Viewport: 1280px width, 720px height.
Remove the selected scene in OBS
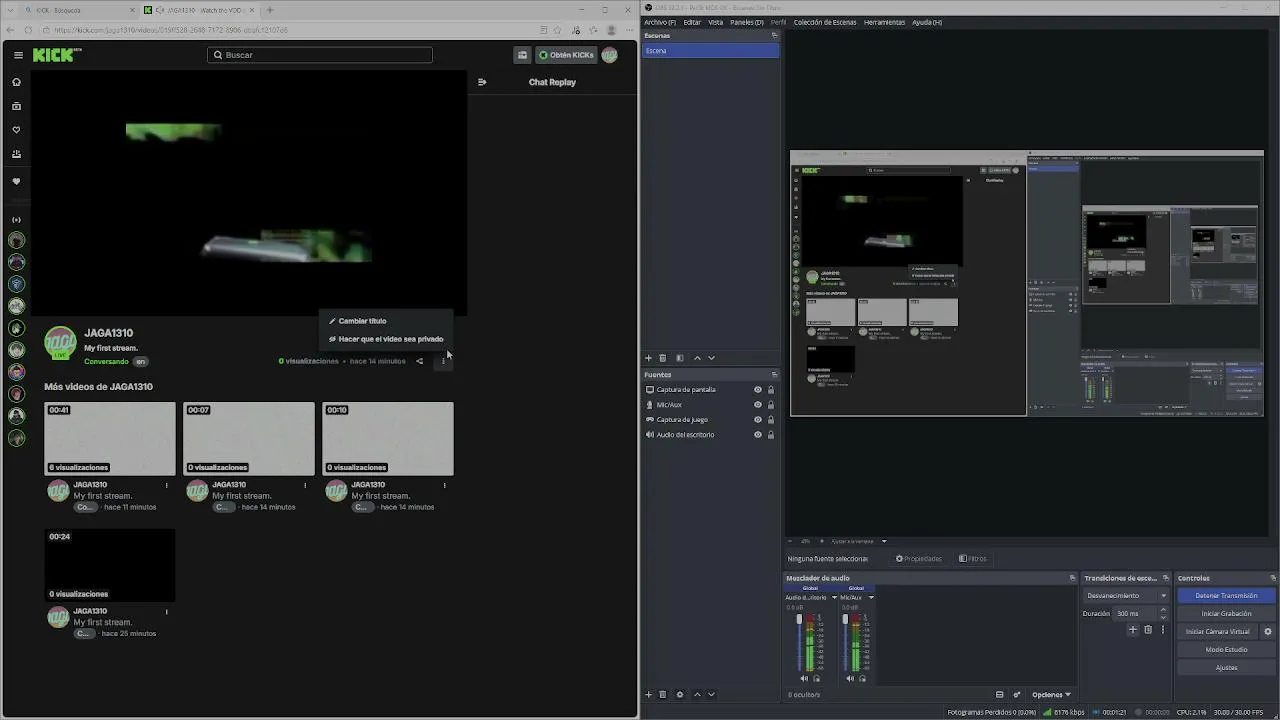(x=662, y=358)
